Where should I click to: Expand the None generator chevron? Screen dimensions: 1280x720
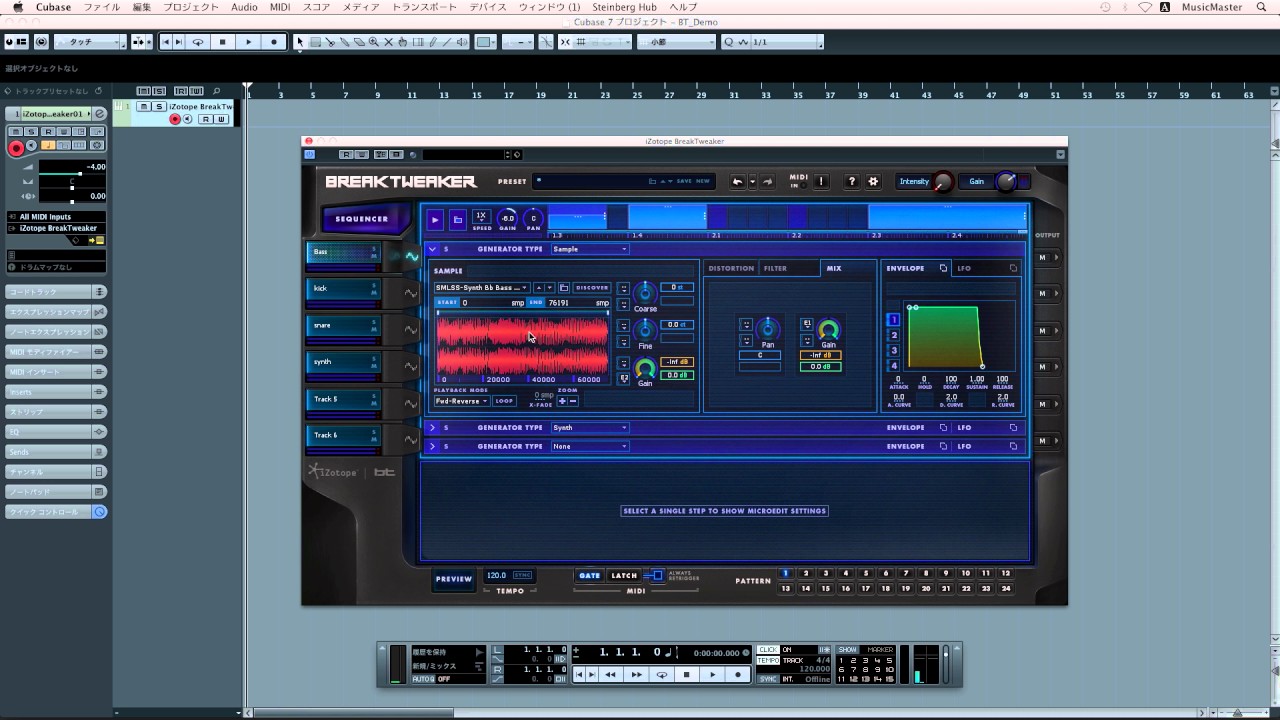[432, 446]
